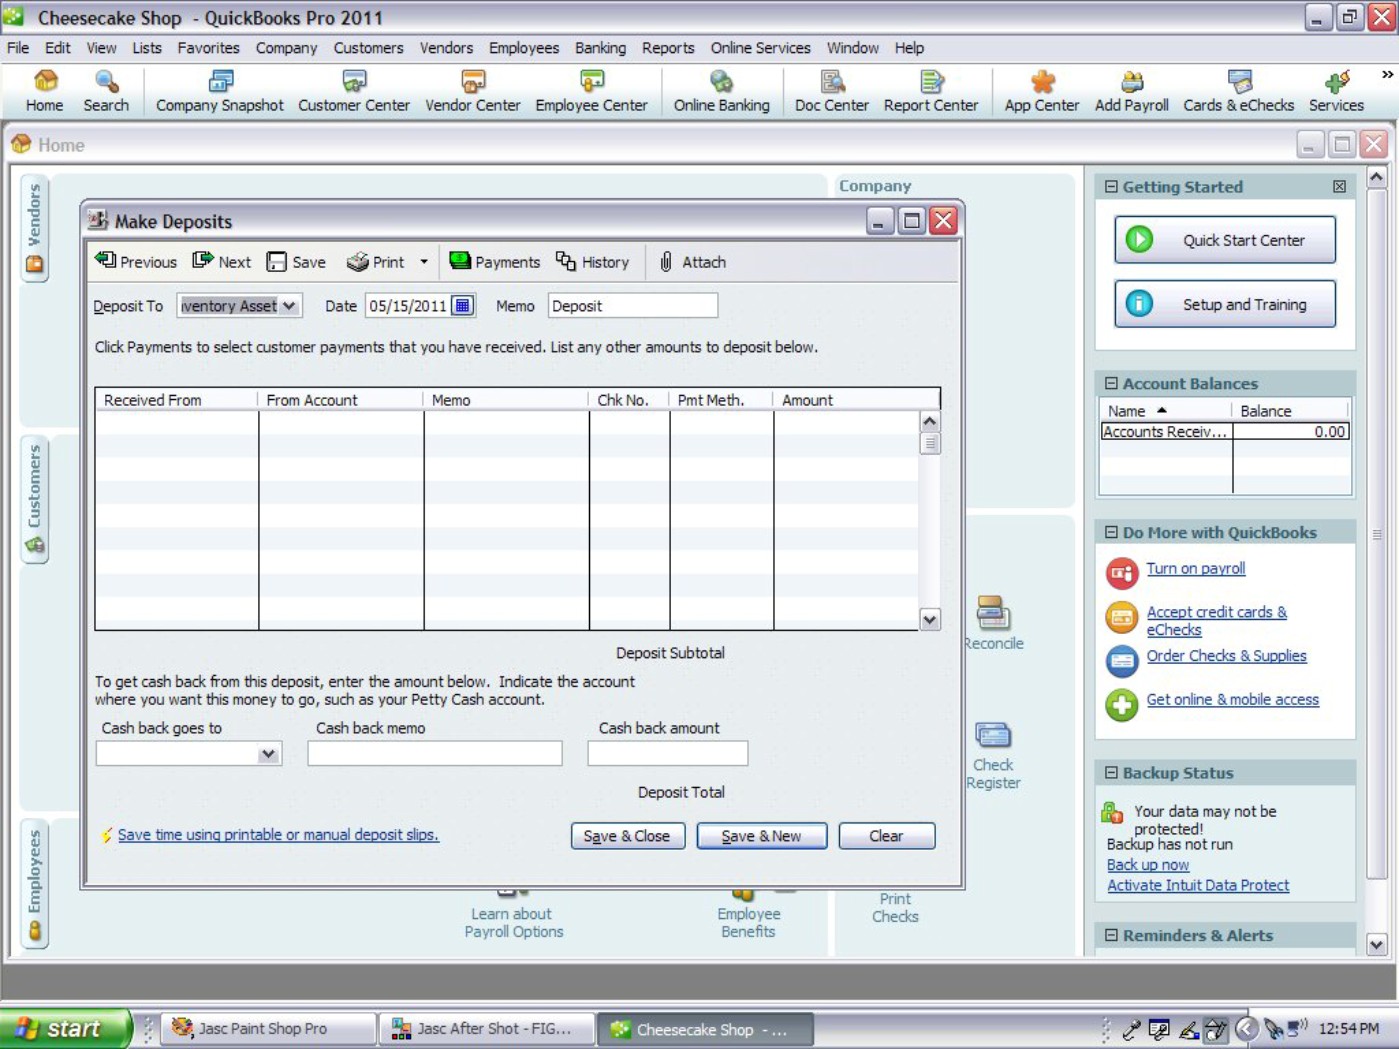The image size is (1399, 1049).
Task: Open the Cash back goes to dropdown
Action: 268,754
